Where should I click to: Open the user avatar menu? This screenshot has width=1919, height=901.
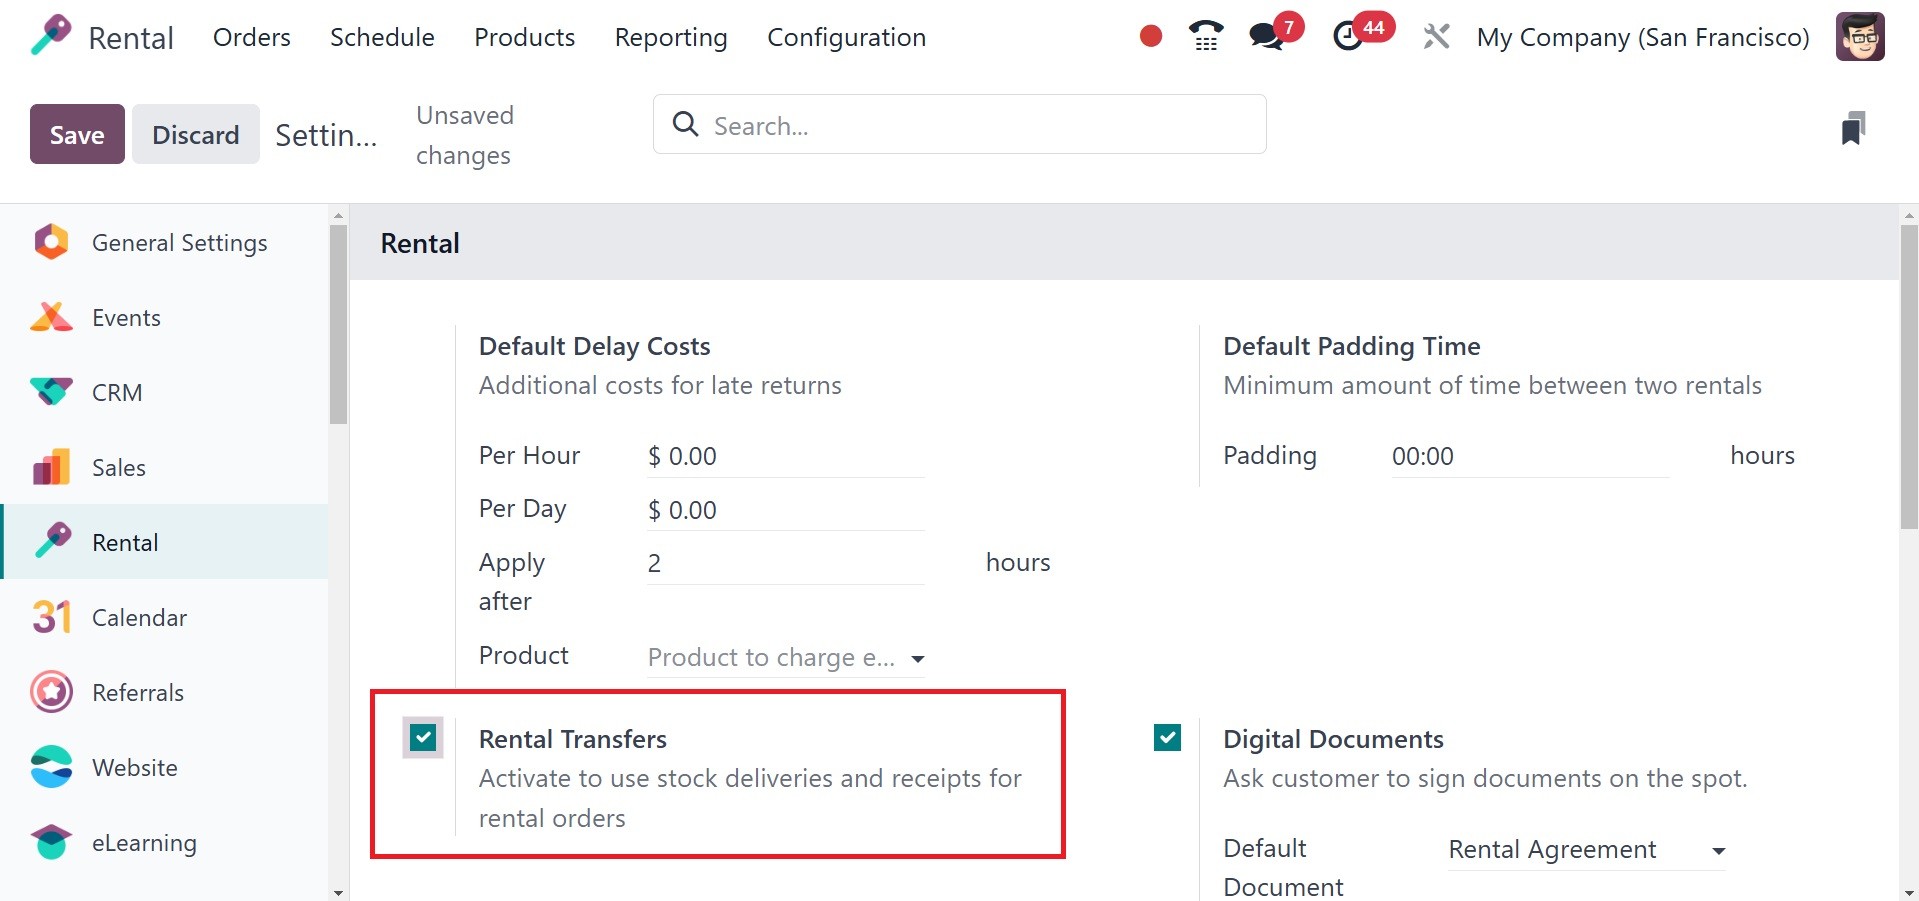[x=1860, y=37]
